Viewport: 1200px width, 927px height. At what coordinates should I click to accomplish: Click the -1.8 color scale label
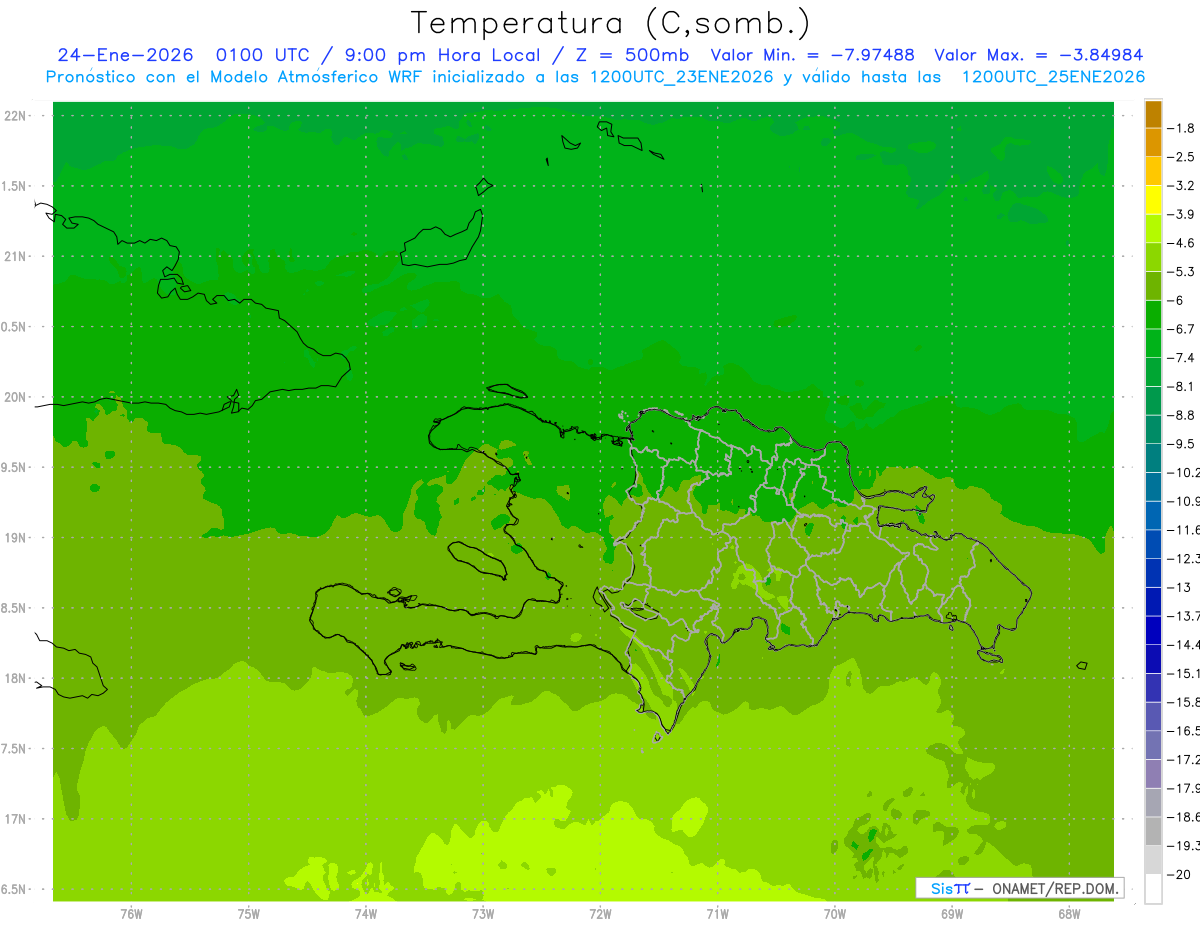[x=1183, y=128]
